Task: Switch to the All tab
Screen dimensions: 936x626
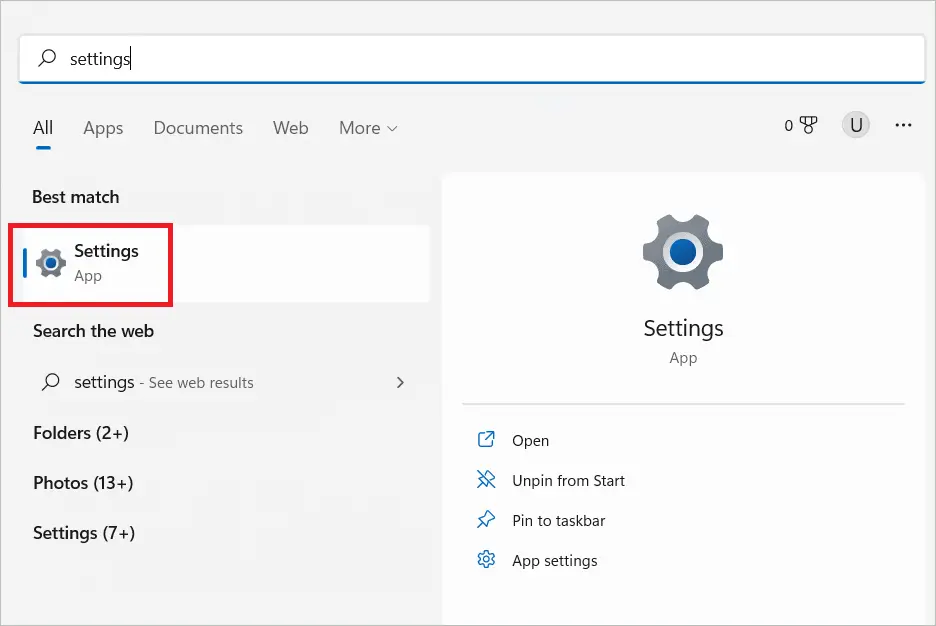Action: coord(43,128)
